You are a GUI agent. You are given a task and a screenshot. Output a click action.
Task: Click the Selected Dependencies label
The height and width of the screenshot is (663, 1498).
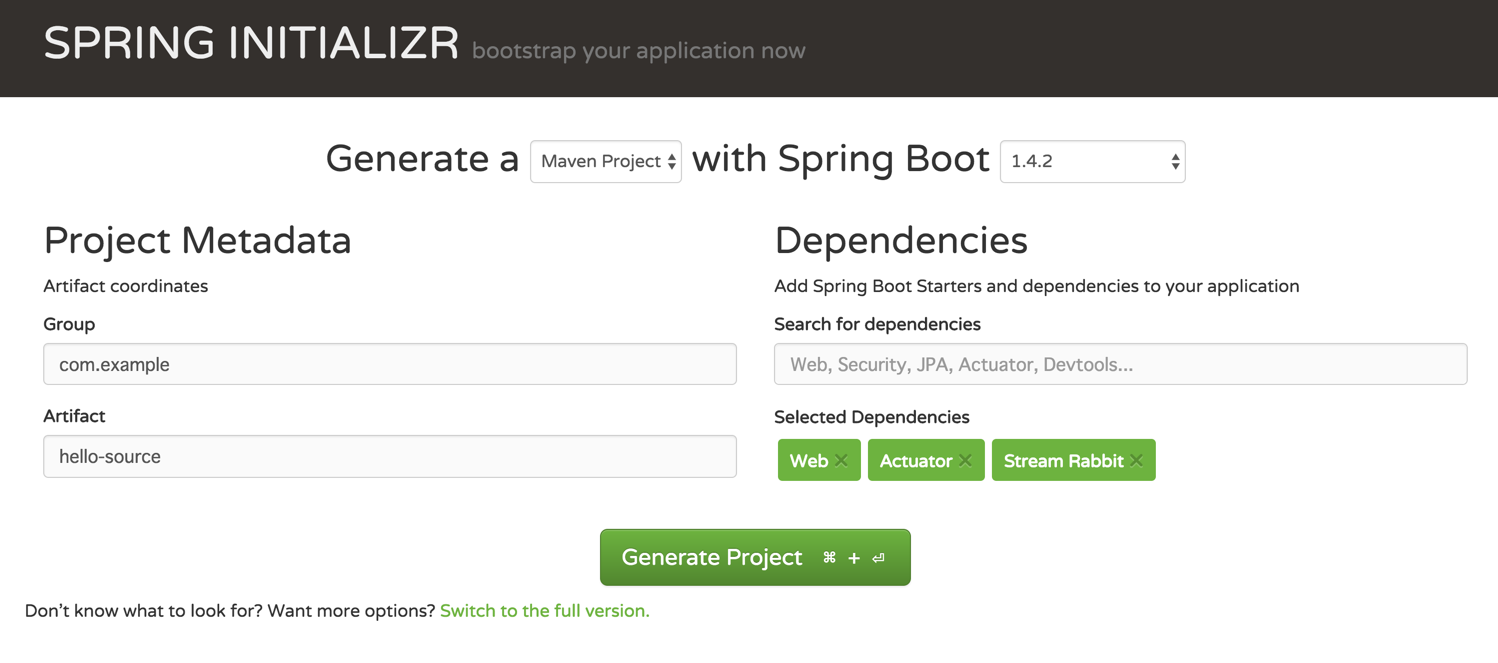(x=871, y=417)
